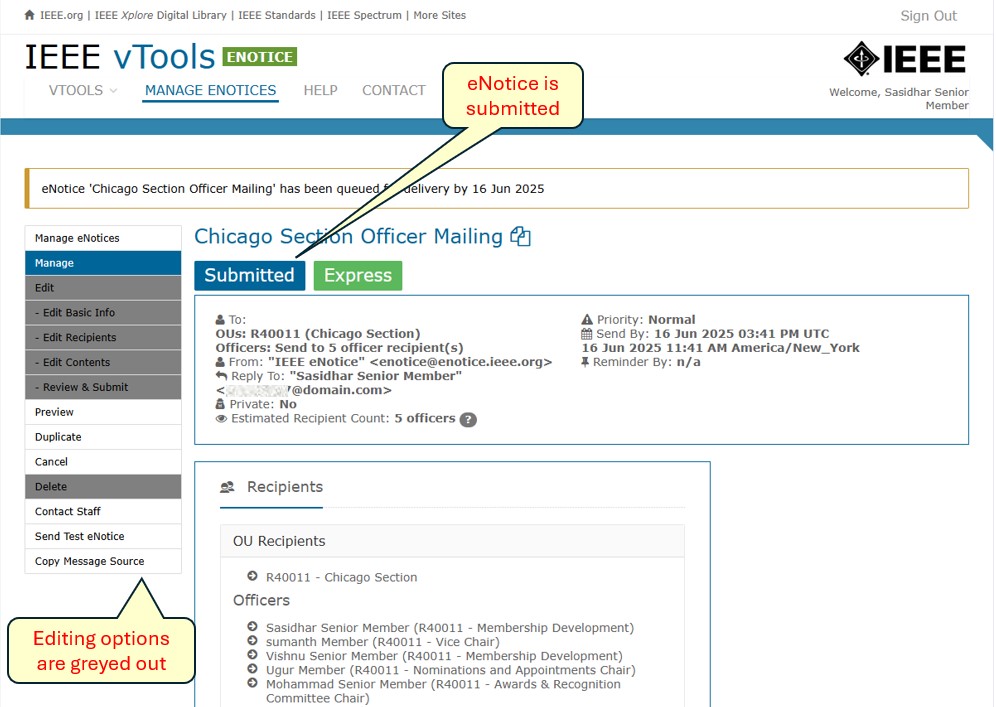
Task: Click the Welcome, Sasidhar Senior Member text
Action: pyautogui.click(x=899, y=98)
